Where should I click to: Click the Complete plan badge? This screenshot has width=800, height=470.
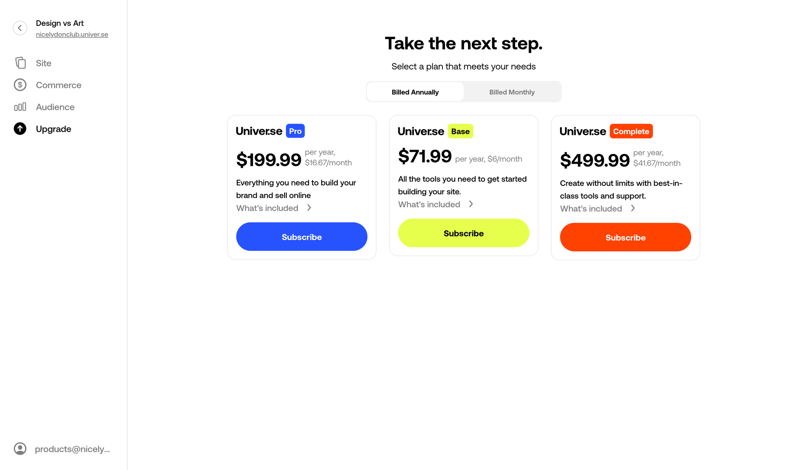tap(631, 131)
